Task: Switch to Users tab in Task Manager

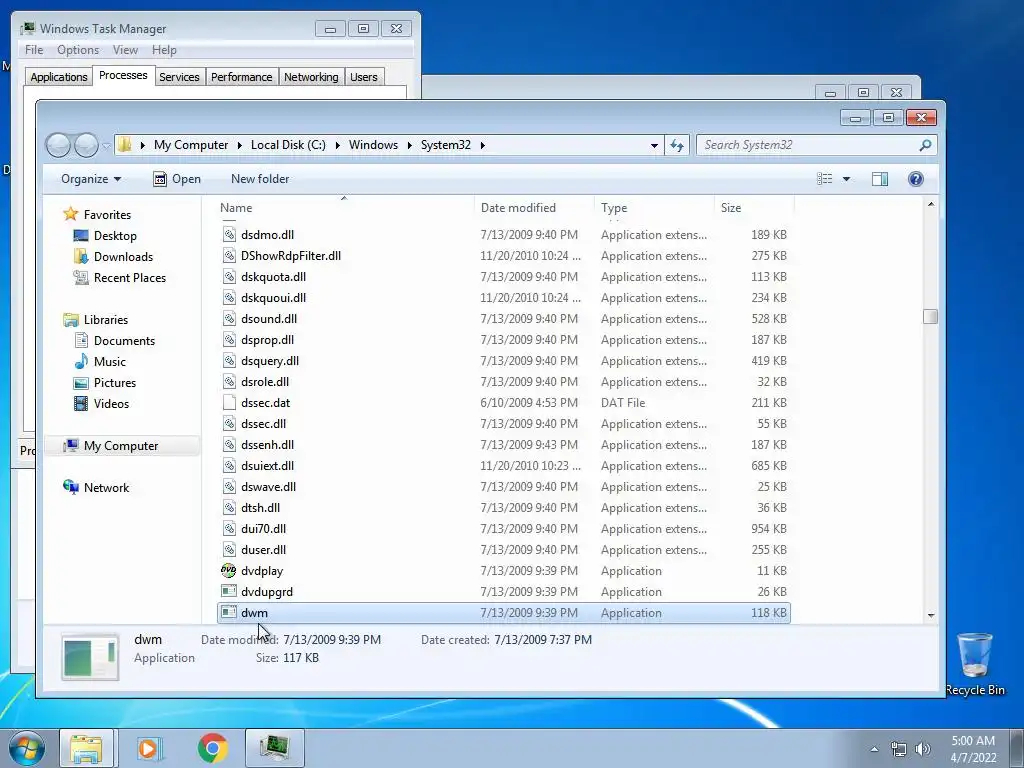Action: click(x=364, y=77)
